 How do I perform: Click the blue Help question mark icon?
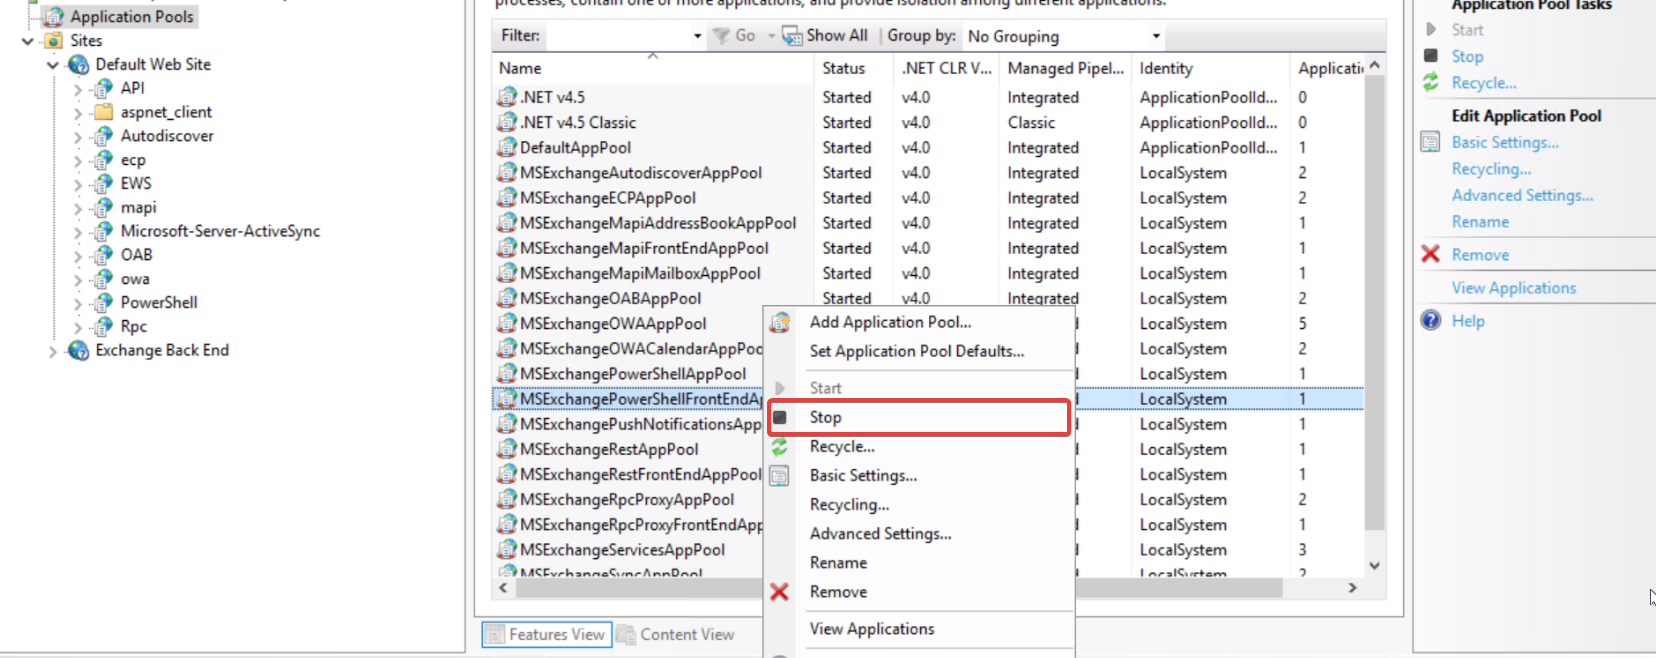click(x=1431, y=321)
